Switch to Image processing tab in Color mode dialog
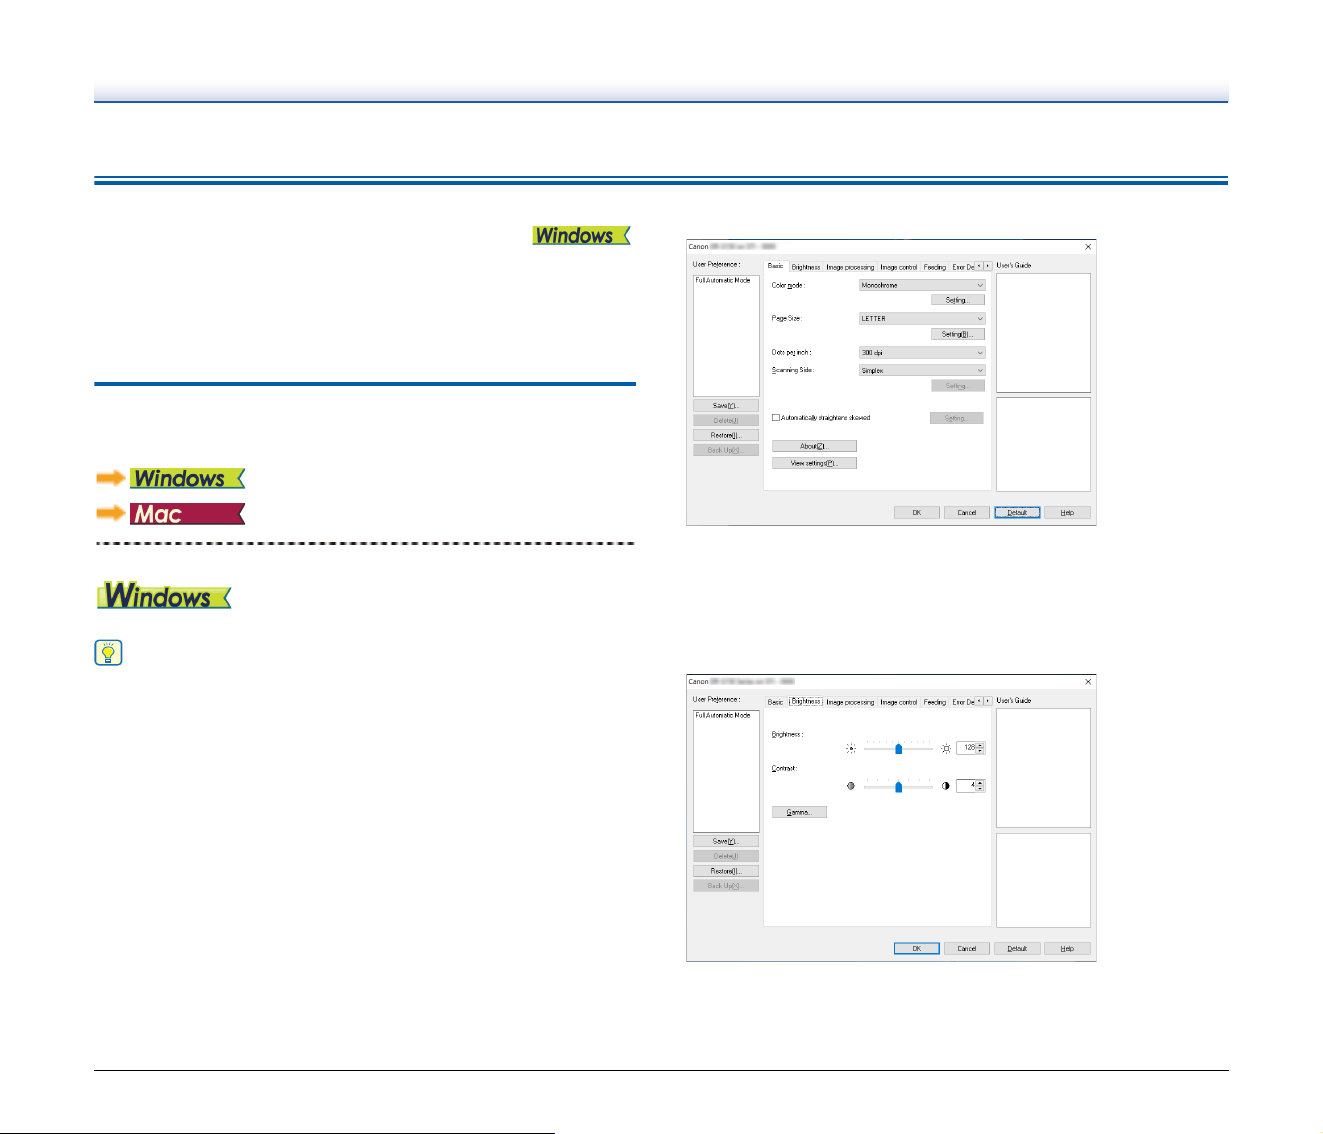Viewport: 1323px width, 1134px height. [850, 267]
